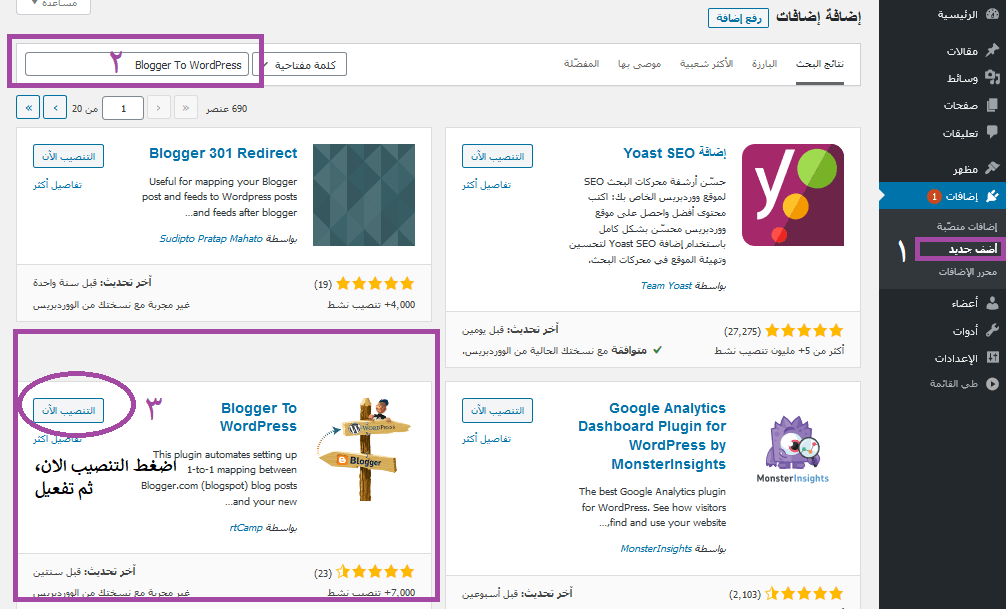This screenshot has width=1006, height=609.
Task: Open the Google Analytics Dashboard Plugin title
Action: [652, 436]
